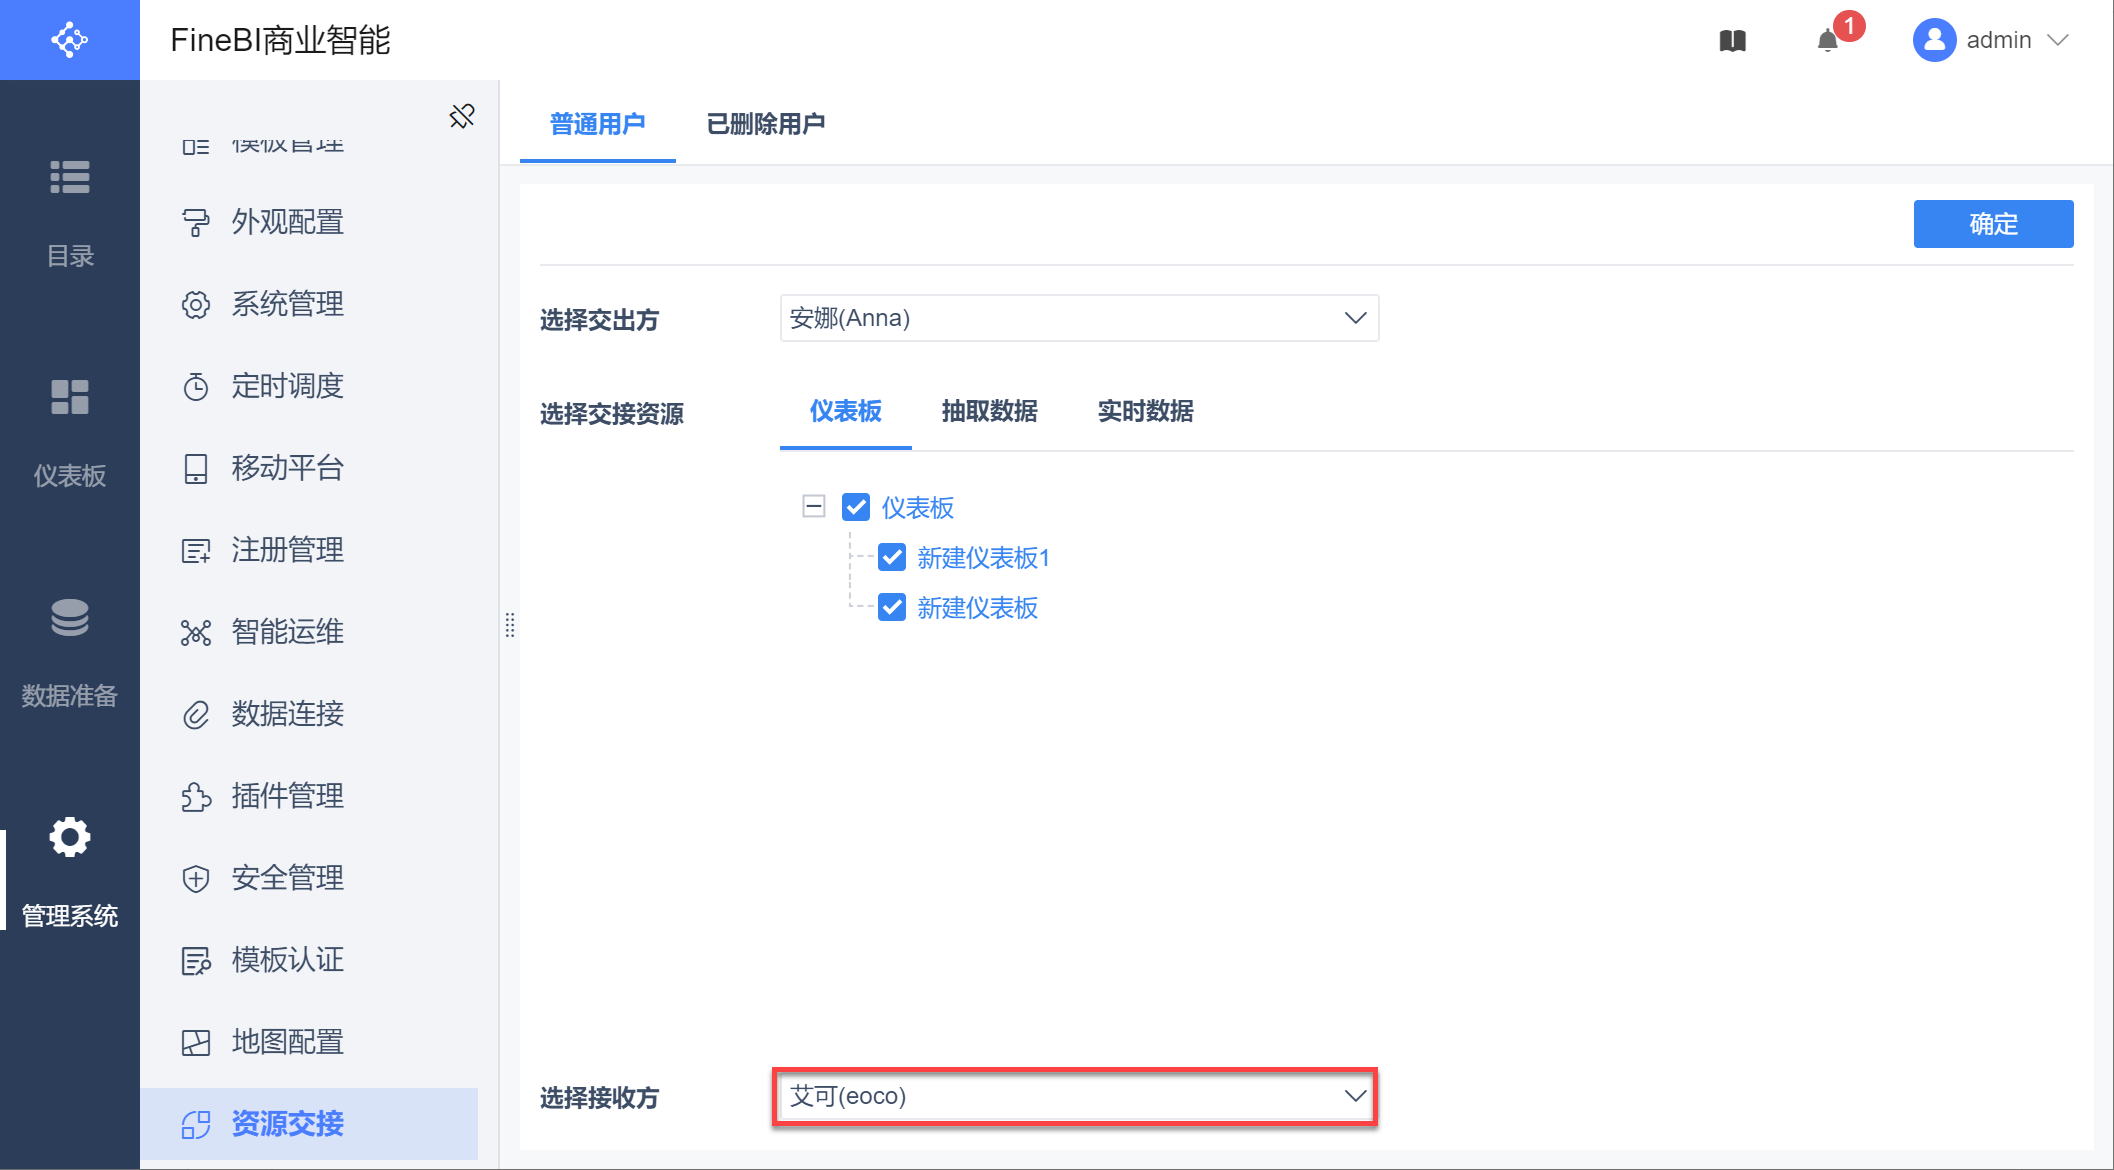Click the notification bell icon
The height and width of the screenshot is (1170, 2114).
[x=1828, y=41]
